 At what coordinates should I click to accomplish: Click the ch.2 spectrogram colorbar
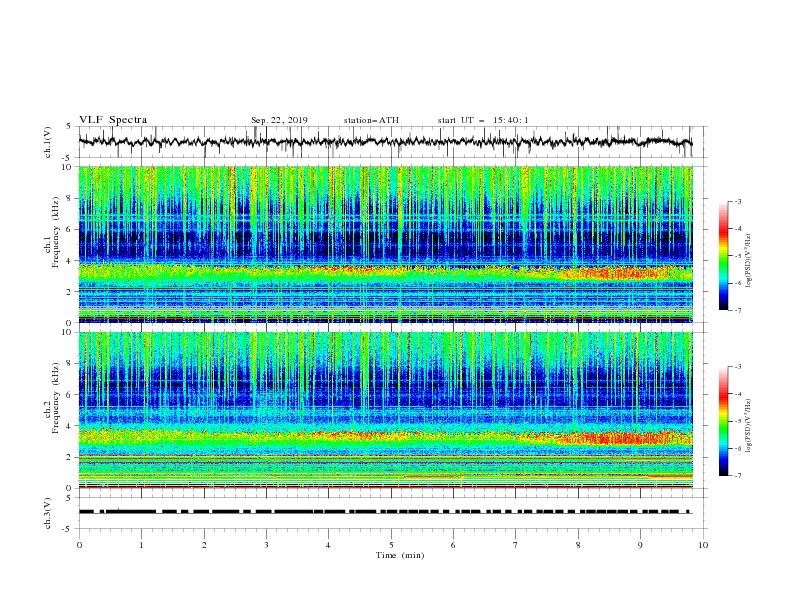[x=723, y=421]
